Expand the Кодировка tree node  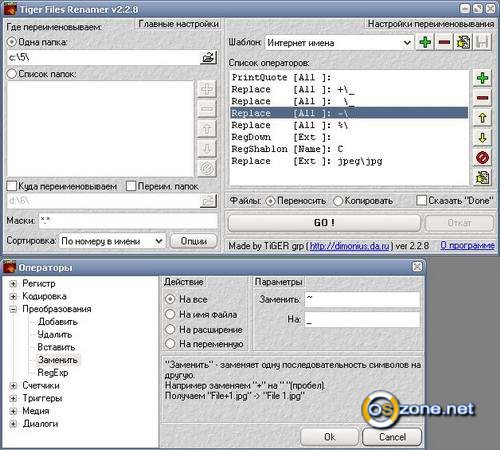coord(13,296)
